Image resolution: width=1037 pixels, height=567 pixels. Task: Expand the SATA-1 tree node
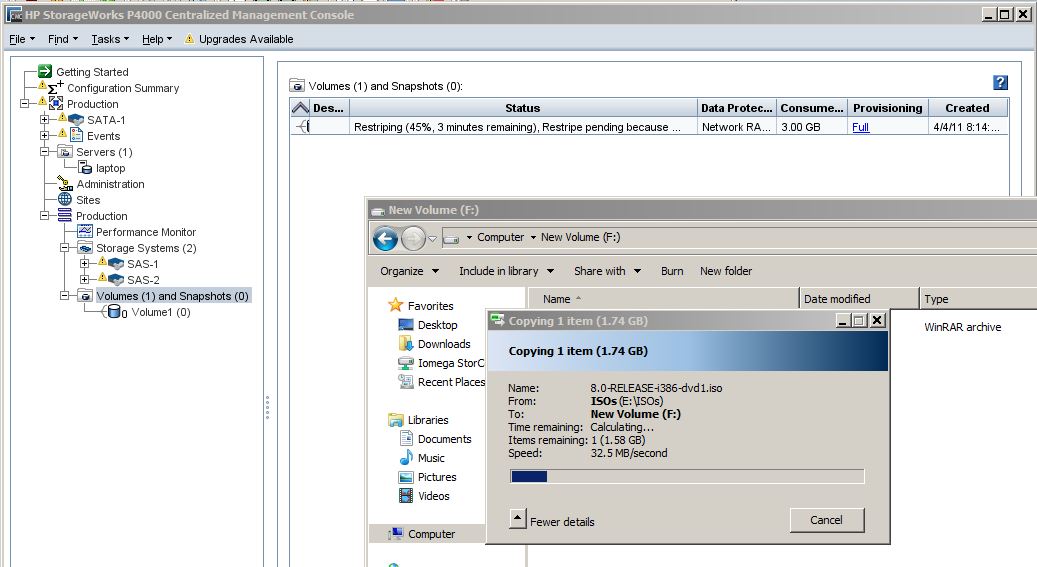(44, 120)
